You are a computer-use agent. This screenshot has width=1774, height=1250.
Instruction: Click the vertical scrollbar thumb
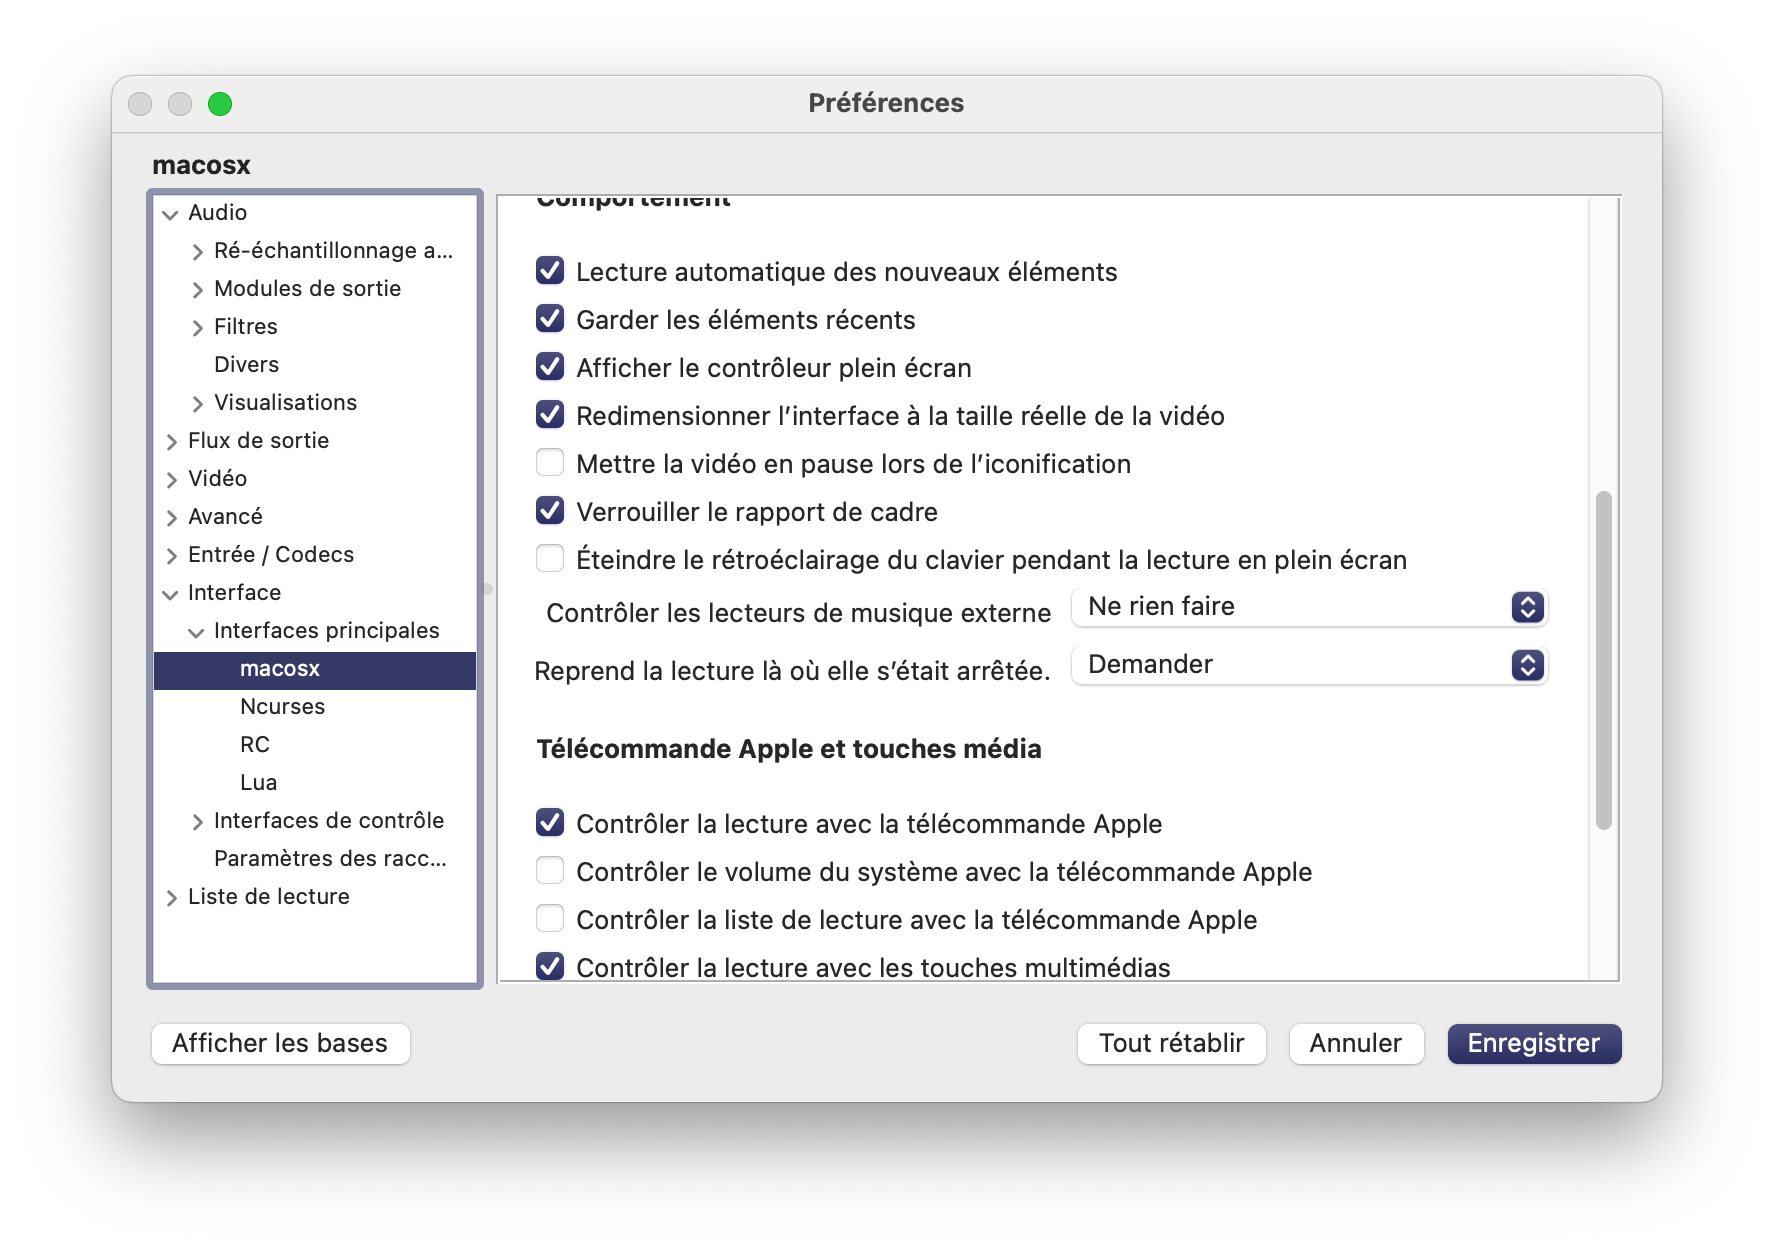coord(1604,660)
